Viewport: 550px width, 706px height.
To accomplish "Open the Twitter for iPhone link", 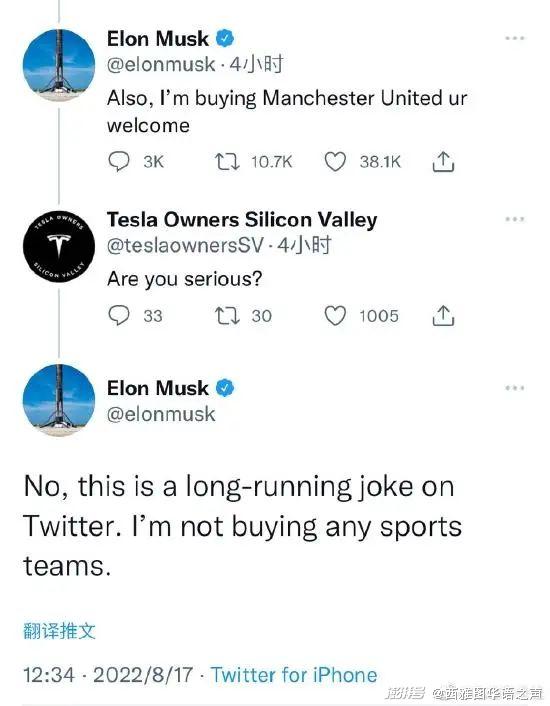I will click(x=294, y=675).
